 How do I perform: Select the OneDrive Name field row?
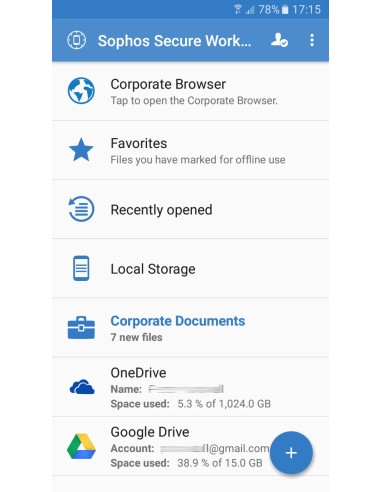tap(167, 389)
